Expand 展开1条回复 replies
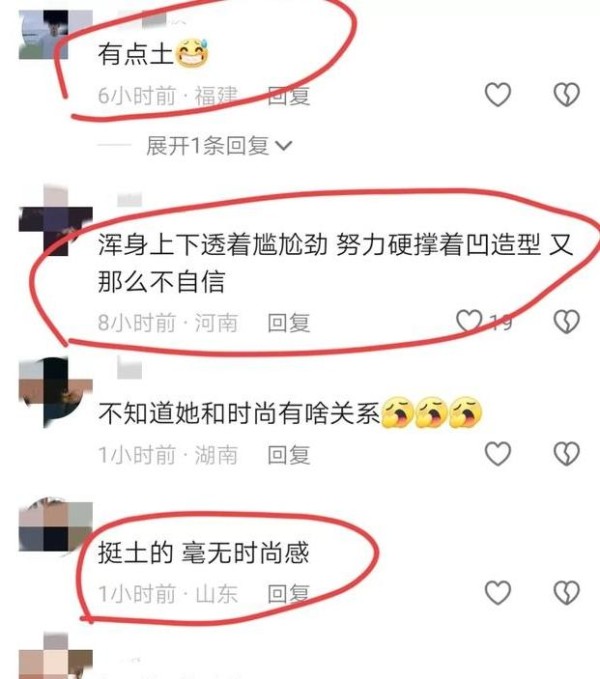 219,146
